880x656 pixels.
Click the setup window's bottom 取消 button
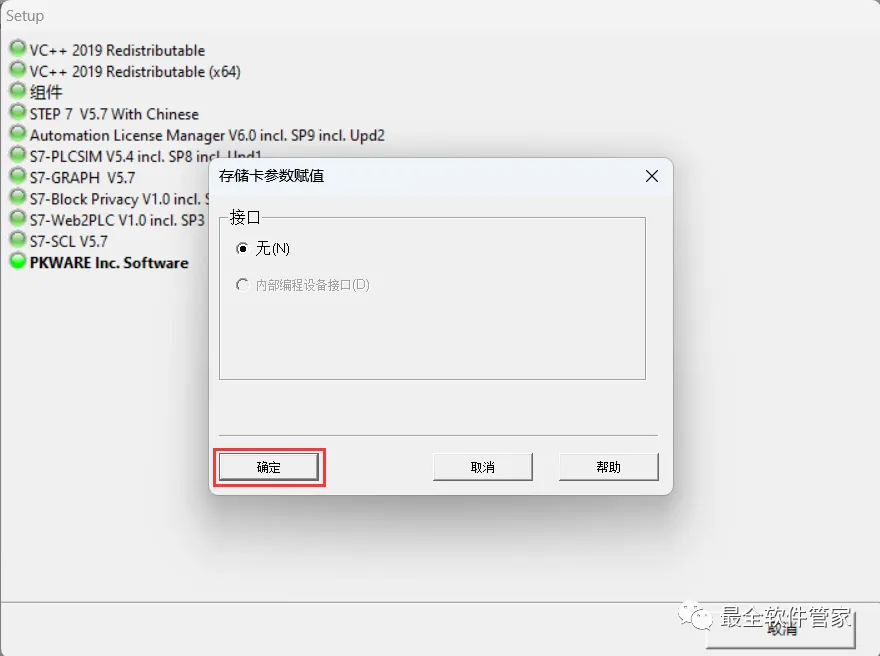(781, 630)
